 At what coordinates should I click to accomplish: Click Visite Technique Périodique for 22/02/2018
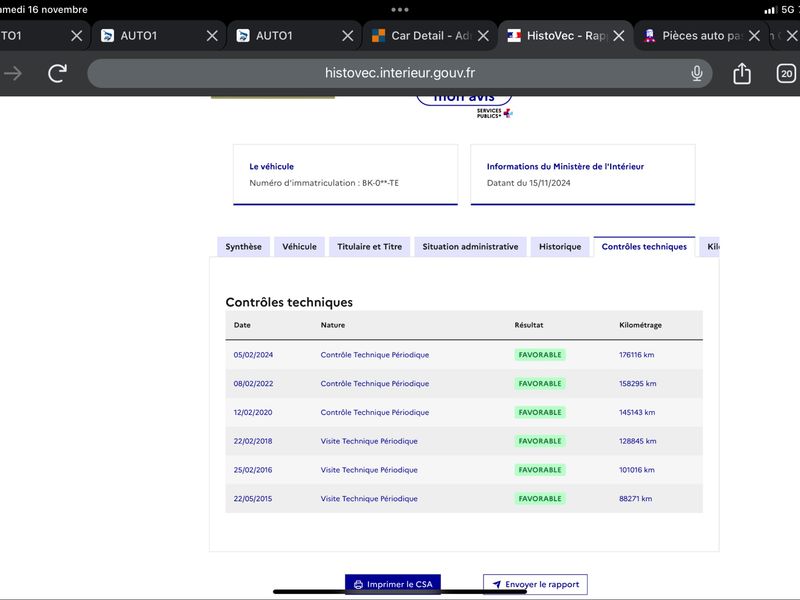point(369,441)
